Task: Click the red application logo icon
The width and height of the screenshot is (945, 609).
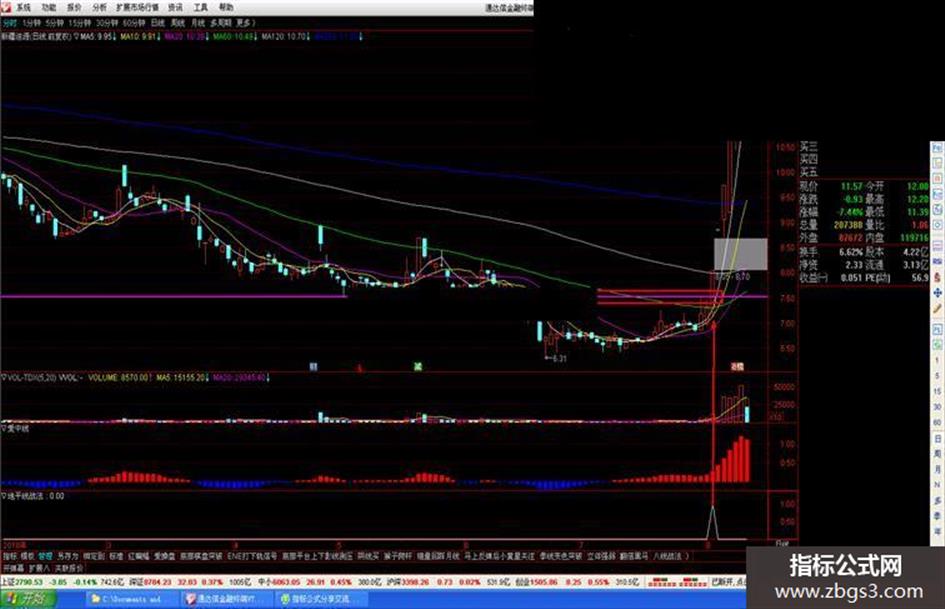Action: (5, 7)
